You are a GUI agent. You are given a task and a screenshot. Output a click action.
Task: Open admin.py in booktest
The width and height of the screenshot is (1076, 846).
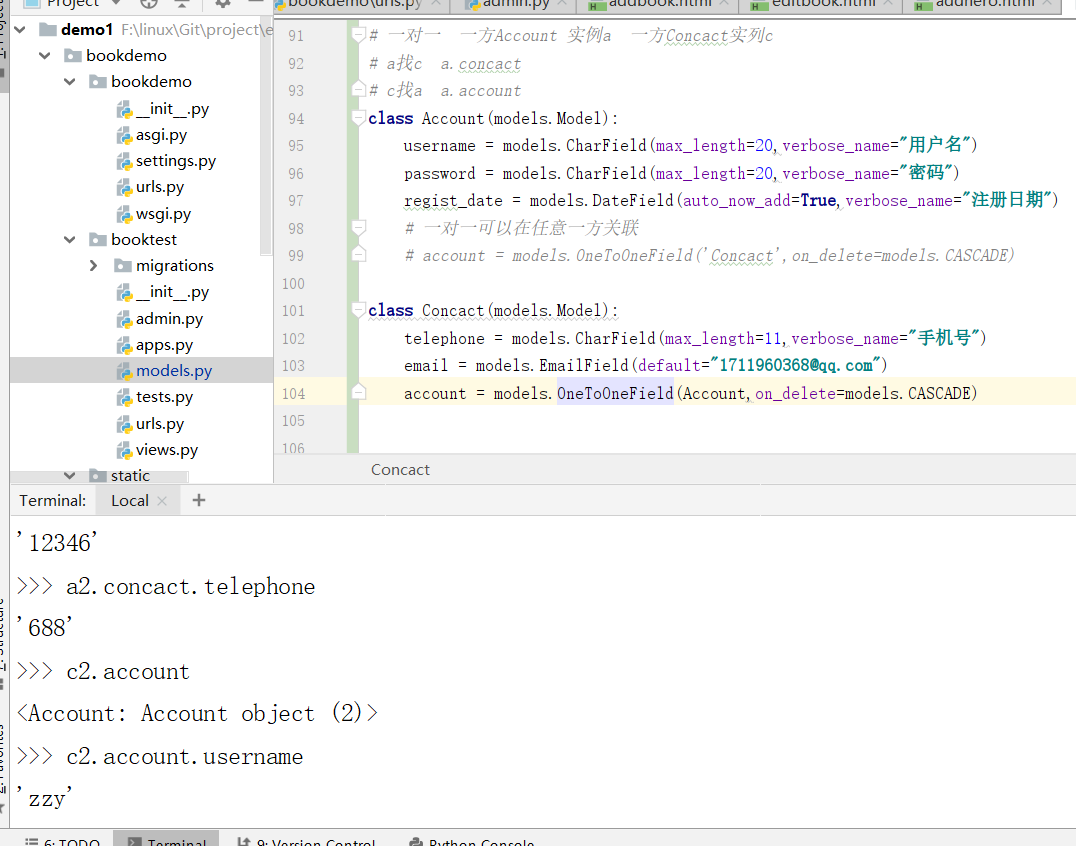tap(169, 318)
